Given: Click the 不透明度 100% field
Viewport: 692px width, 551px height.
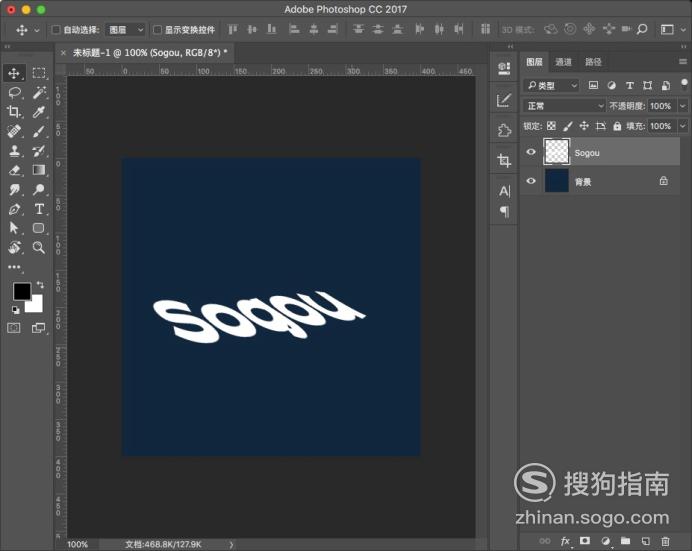Looking at the screenshot, I should [x=661, y=106].
